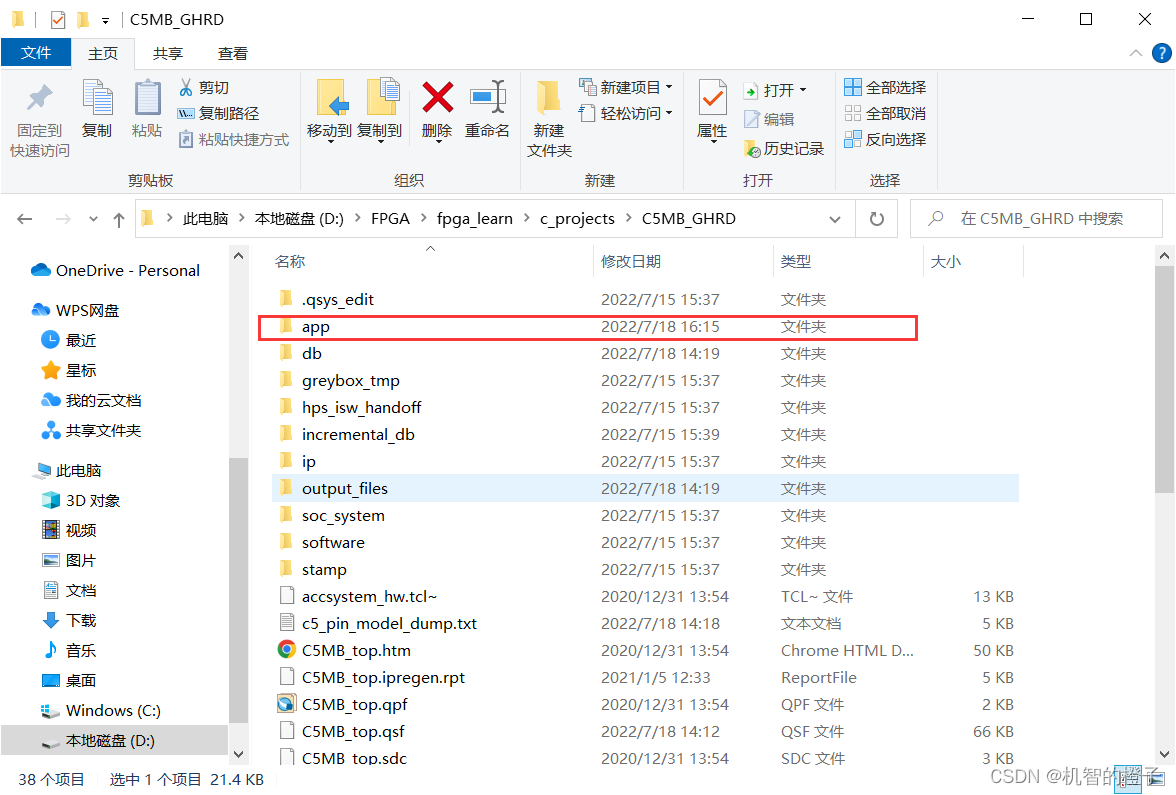Navigate to fpga_learn breadcrumb
This screenshot has width=1176, height=795.
[x=475, y=218]
